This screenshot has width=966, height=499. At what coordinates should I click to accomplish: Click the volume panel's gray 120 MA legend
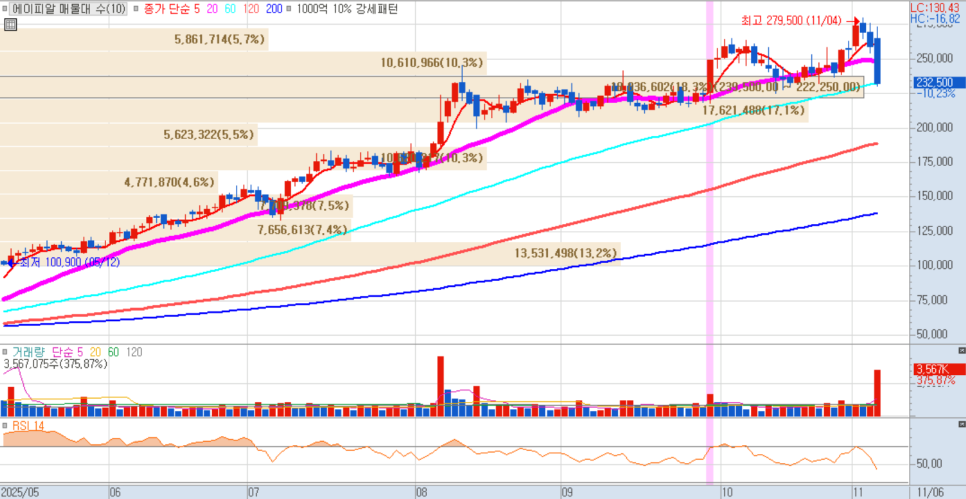click(134, 352)
